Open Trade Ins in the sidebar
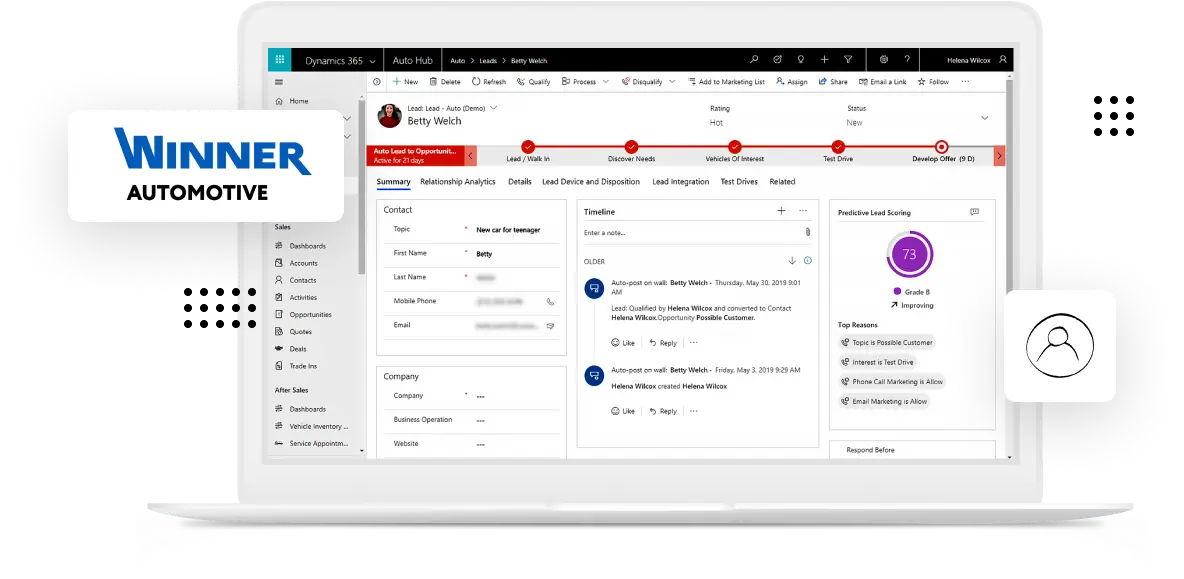This screenshot has height=579, width=1184. click(296, 366)
